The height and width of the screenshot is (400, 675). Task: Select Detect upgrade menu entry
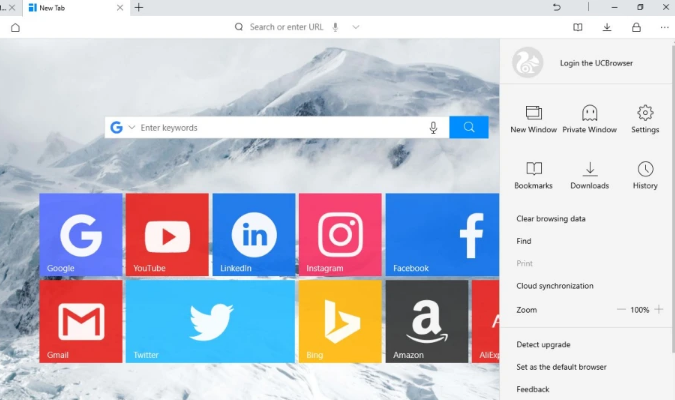click(x=543, y=344)
